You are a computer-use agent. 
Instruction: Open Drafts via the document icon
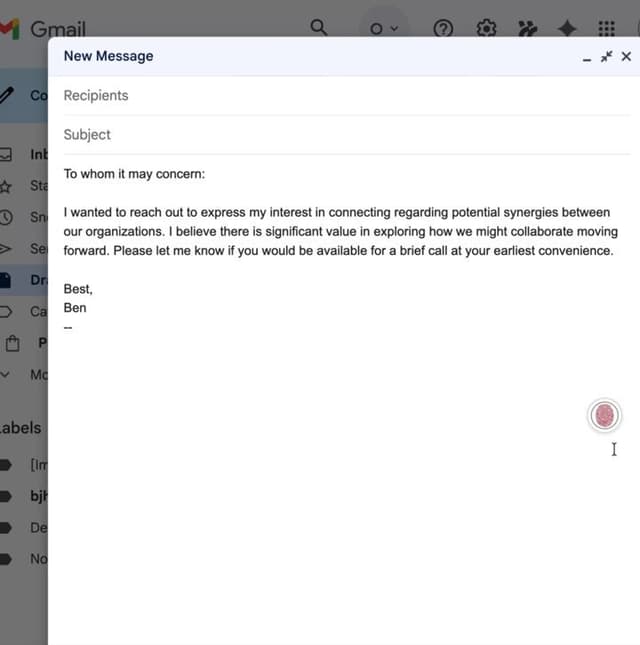point(5,280)
